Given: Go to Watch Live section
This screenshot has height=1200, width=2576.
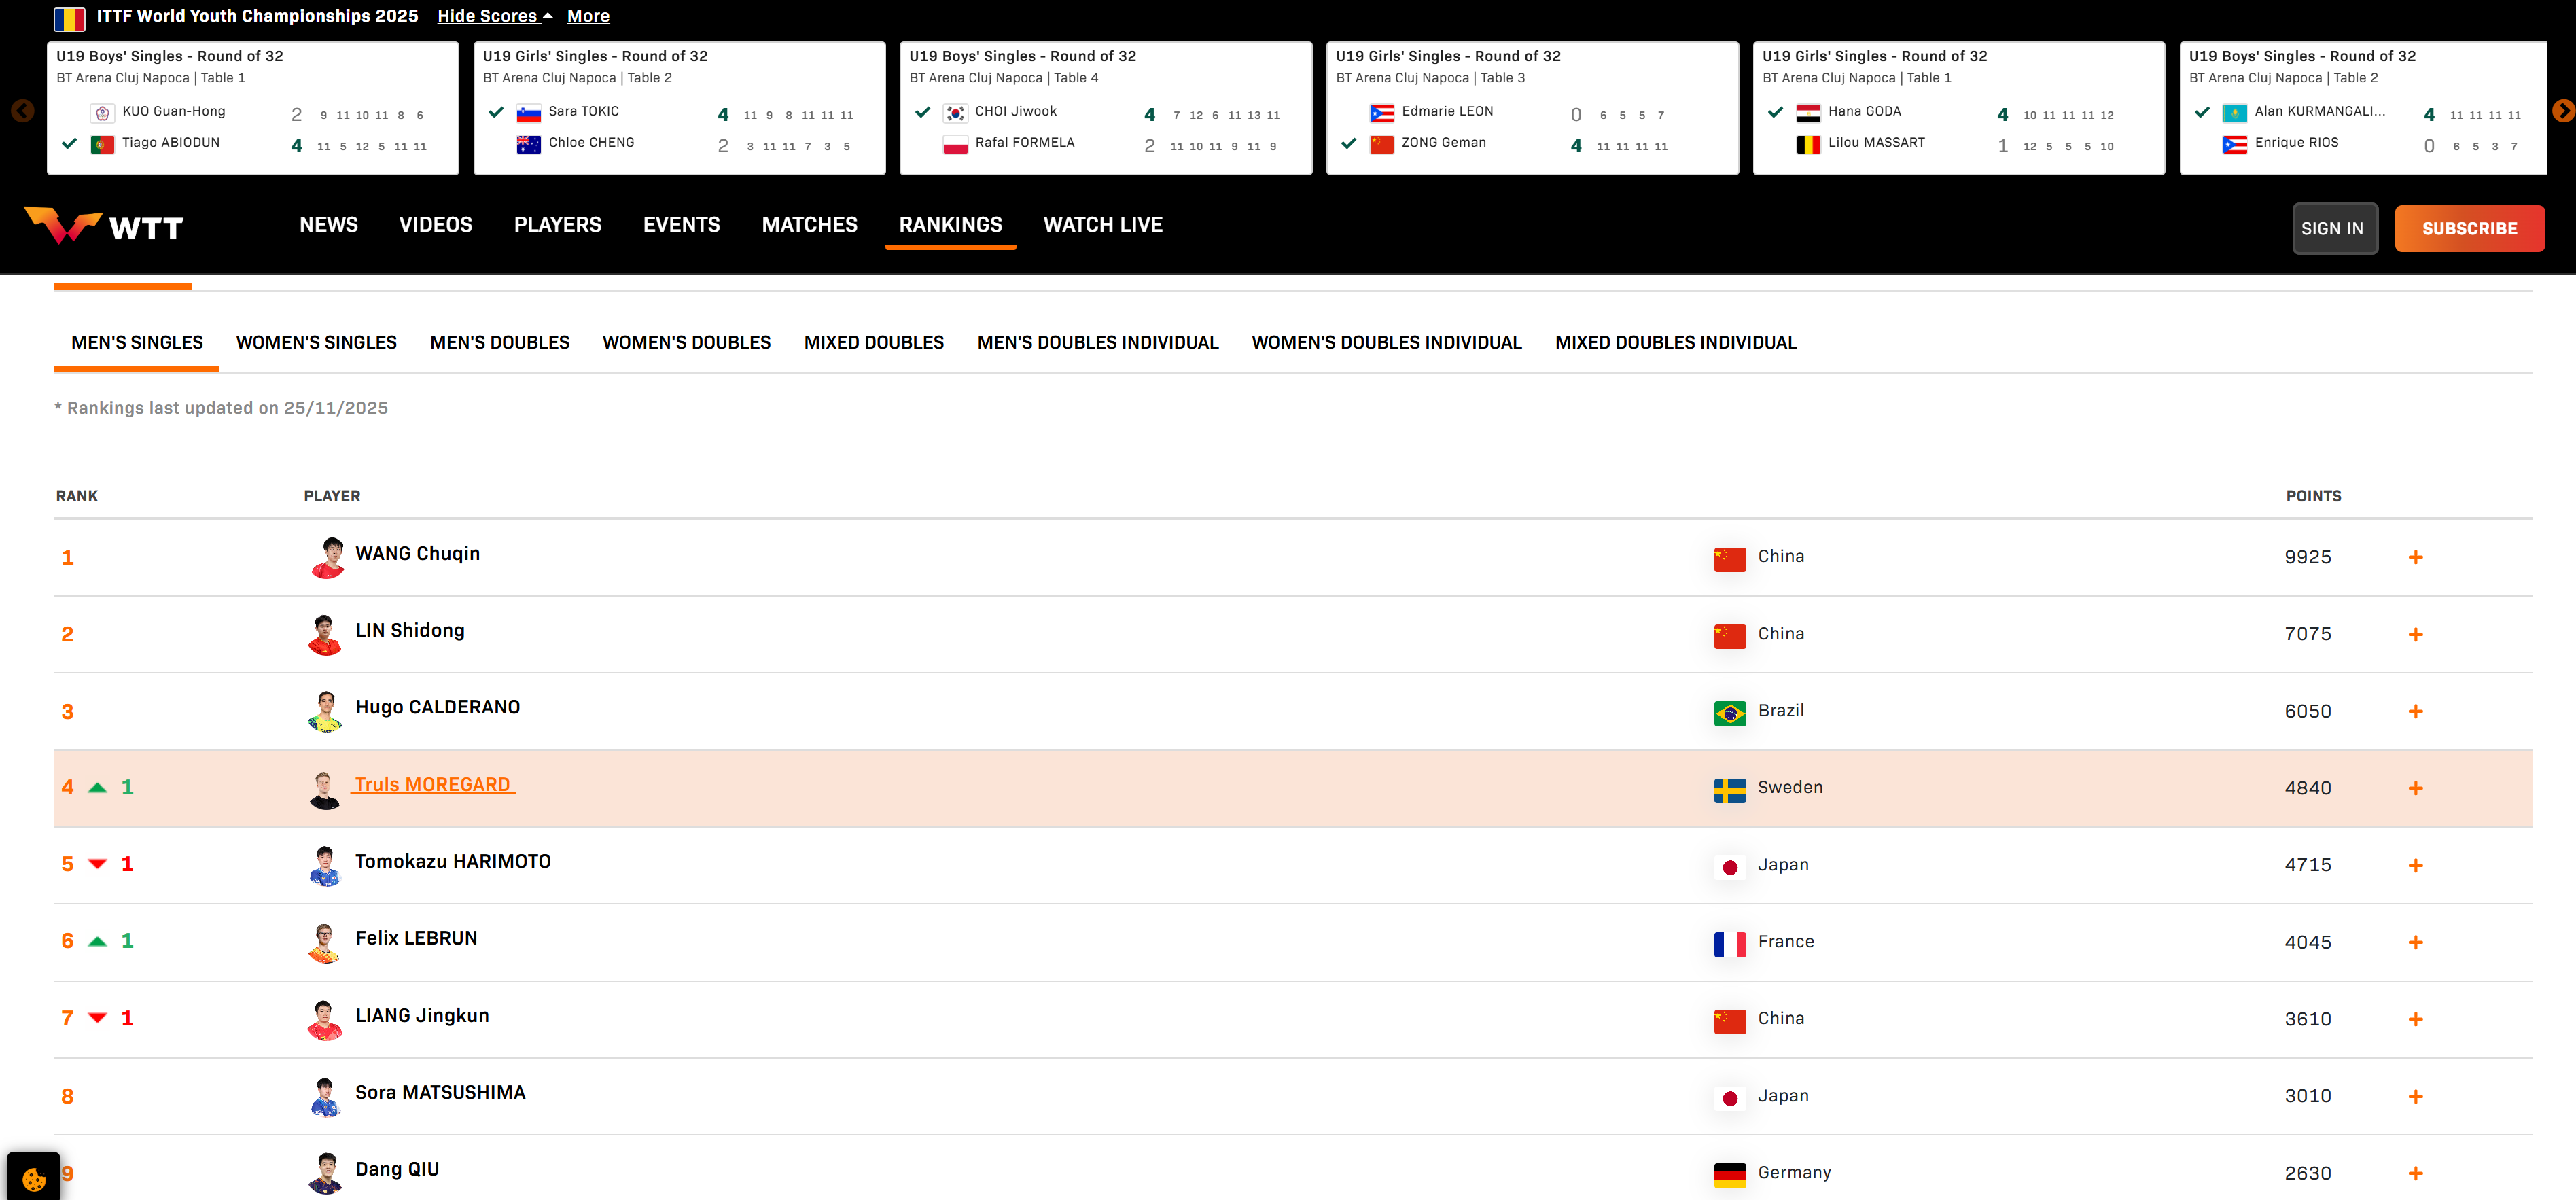Looking at the screenshot, I should [x=1102, y=225].
